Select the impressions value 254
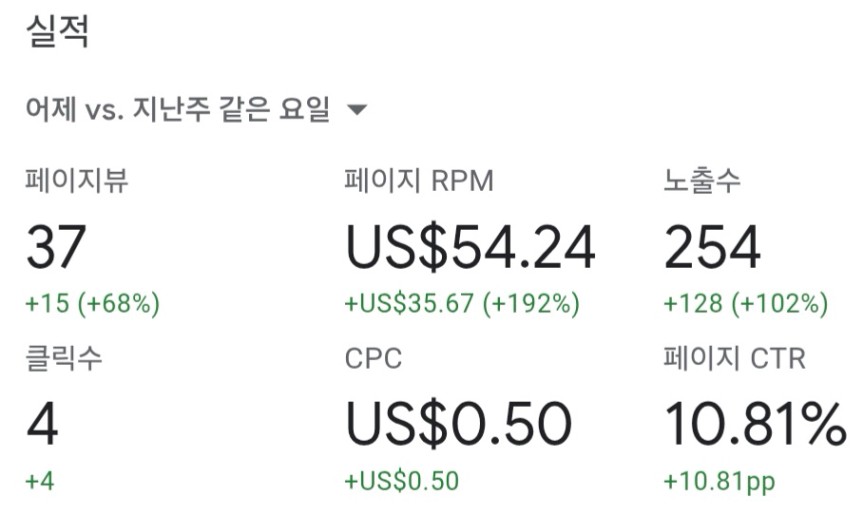The width and height of the screenshot is (864, 516). 712,247
